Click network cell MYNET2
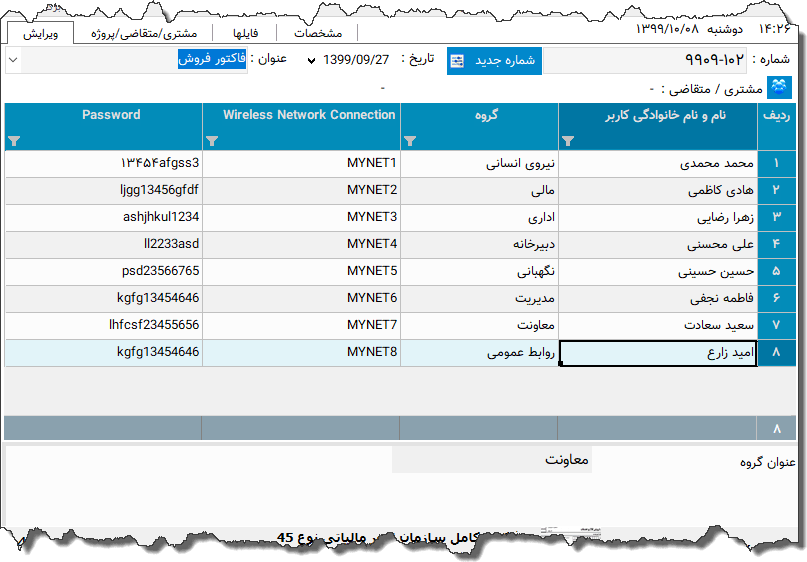Screen dimensions: 807x562 click(x=302, y=191)
